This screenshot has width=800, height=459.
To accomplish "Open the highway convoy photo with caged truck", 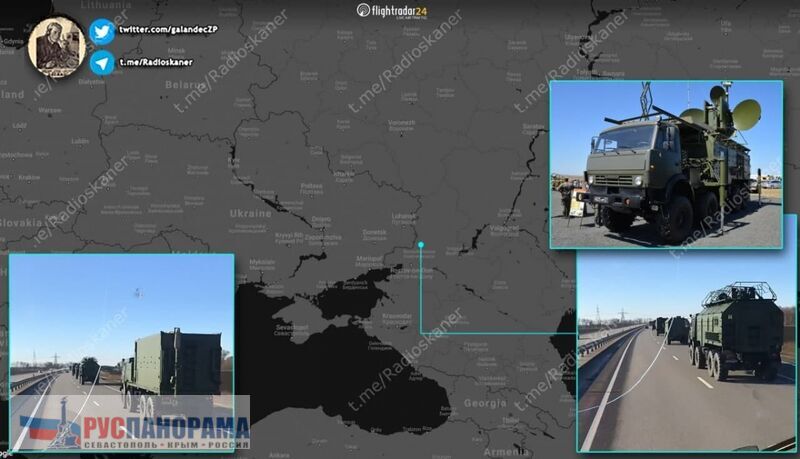I will pos(687,351).
